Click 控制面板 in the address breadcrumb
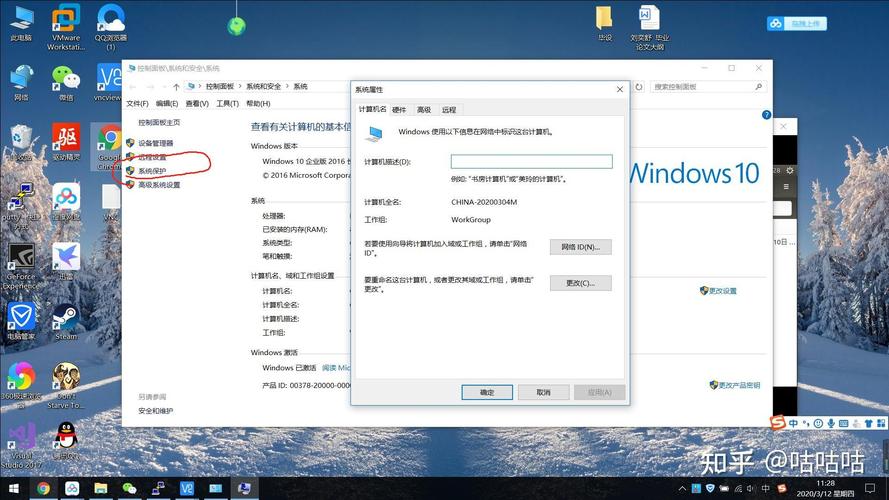The image size is (889, 500). pos(219,86)
